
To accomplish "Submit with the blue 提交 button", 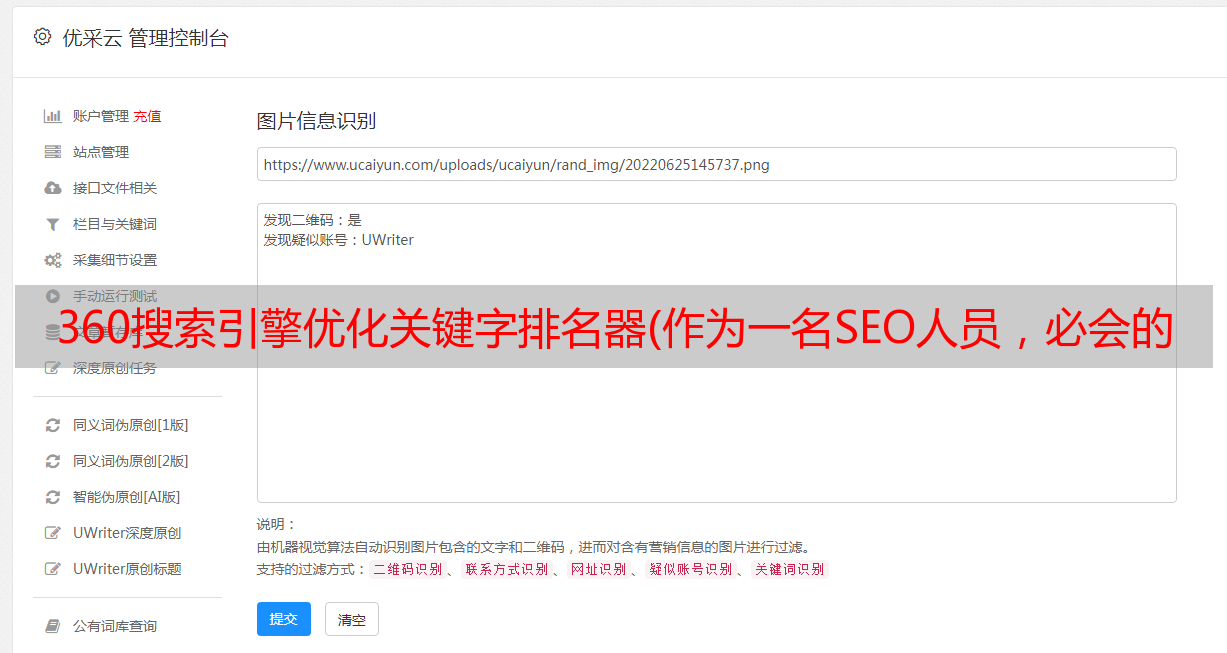I will [284, 619].
